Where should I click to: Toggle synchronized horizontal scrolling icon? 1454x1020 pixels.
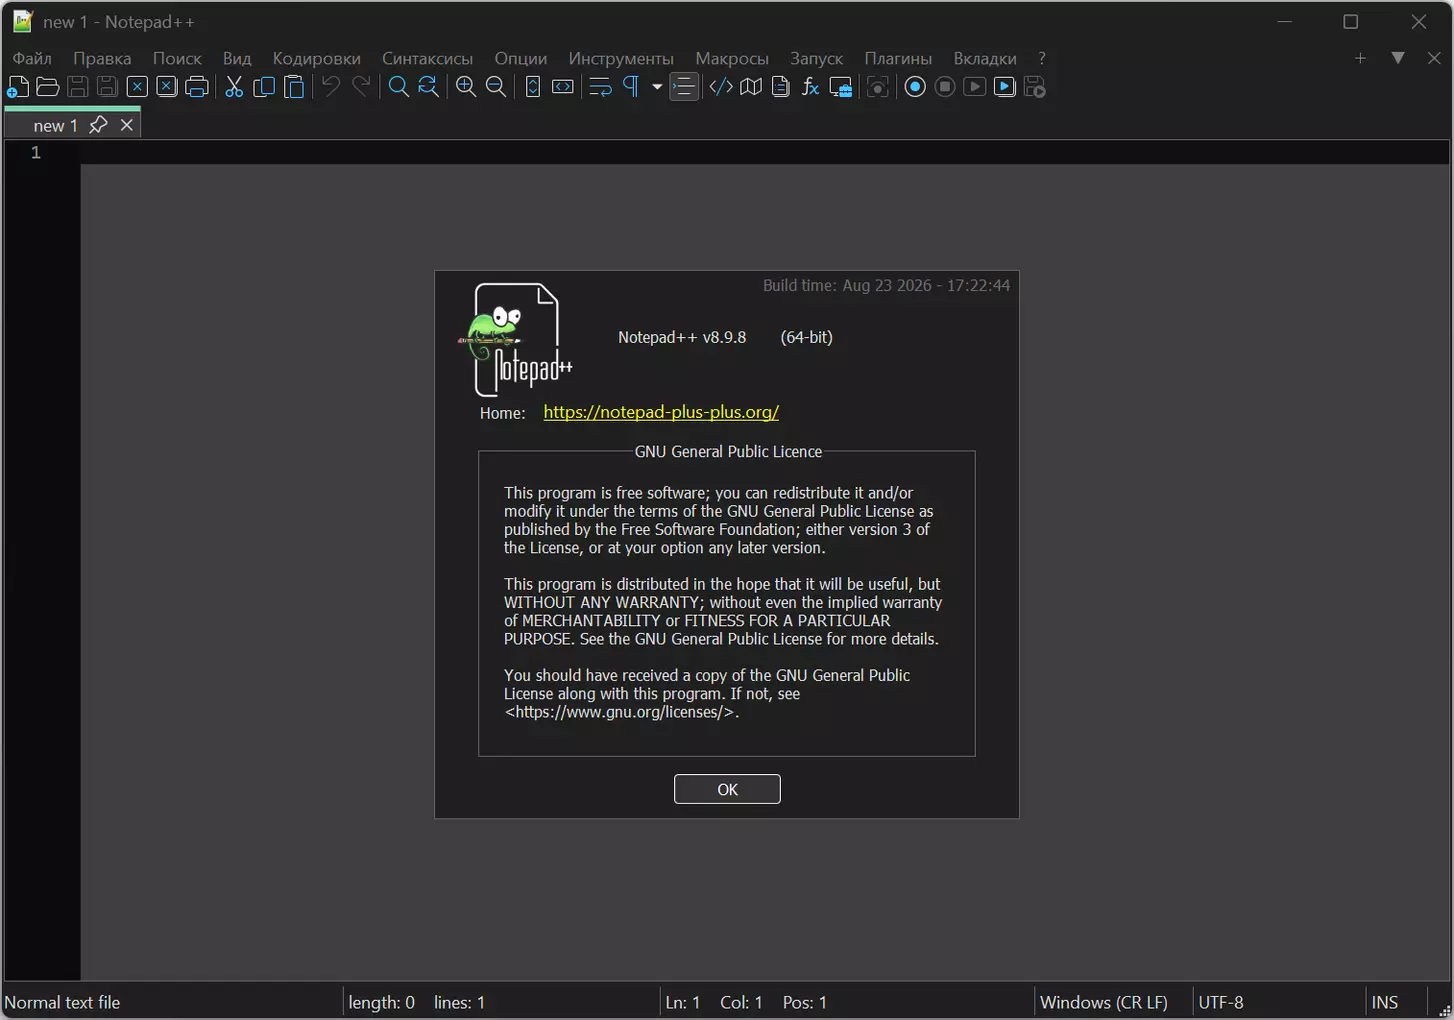[x=563, y=87]
